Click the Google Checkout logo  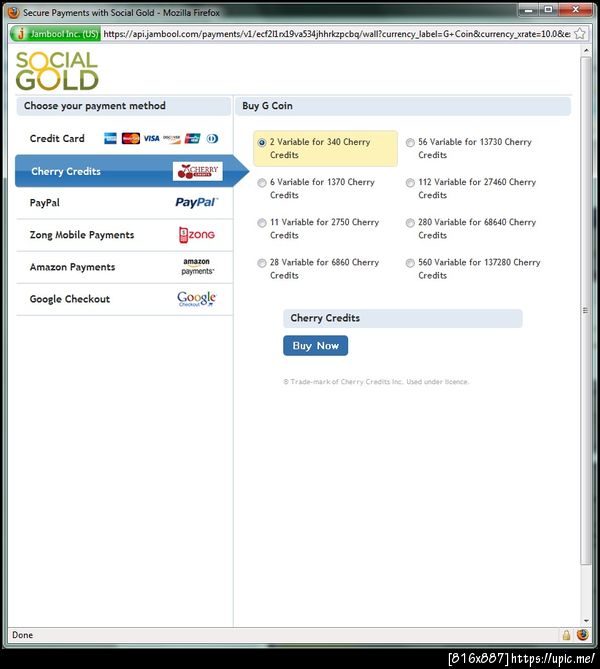point(197,299)
